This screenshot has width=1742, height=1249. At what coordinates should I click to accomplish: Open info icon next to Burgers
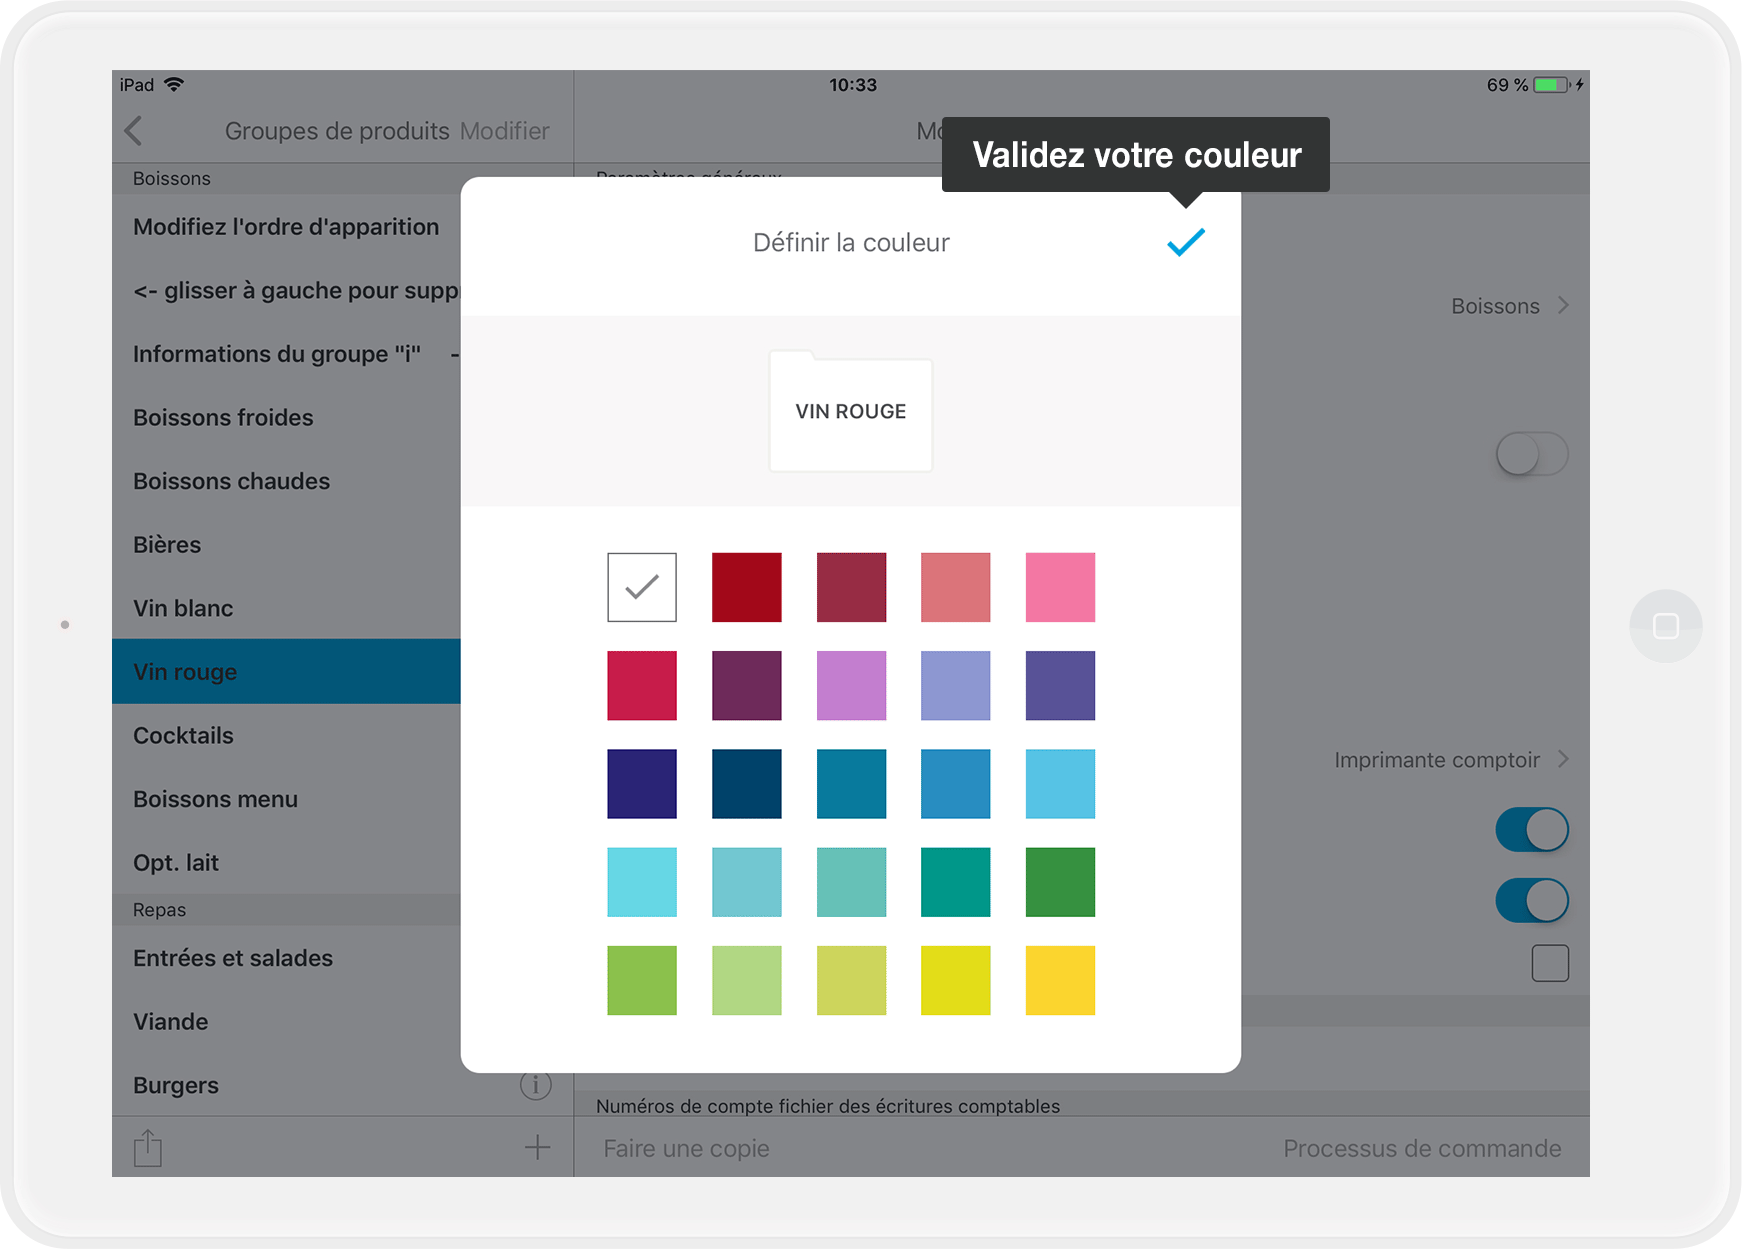(536, 1085)
